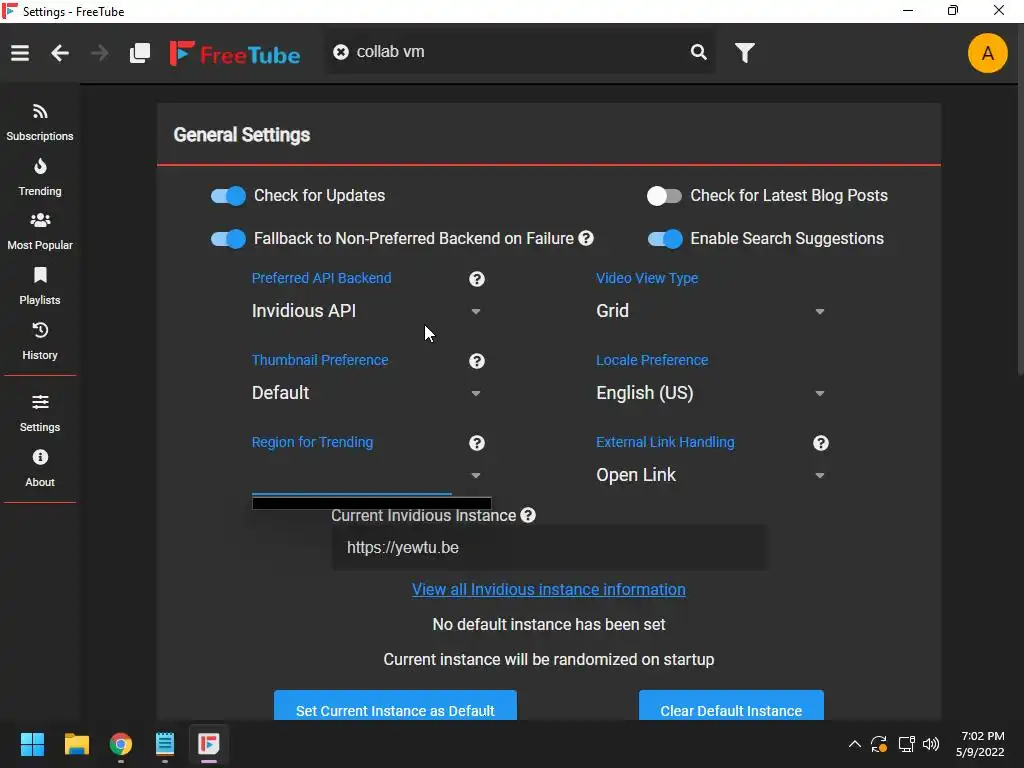The image size is (1024, 768).
Task: Click the sync update tray icon
Action: click(879, 744)
